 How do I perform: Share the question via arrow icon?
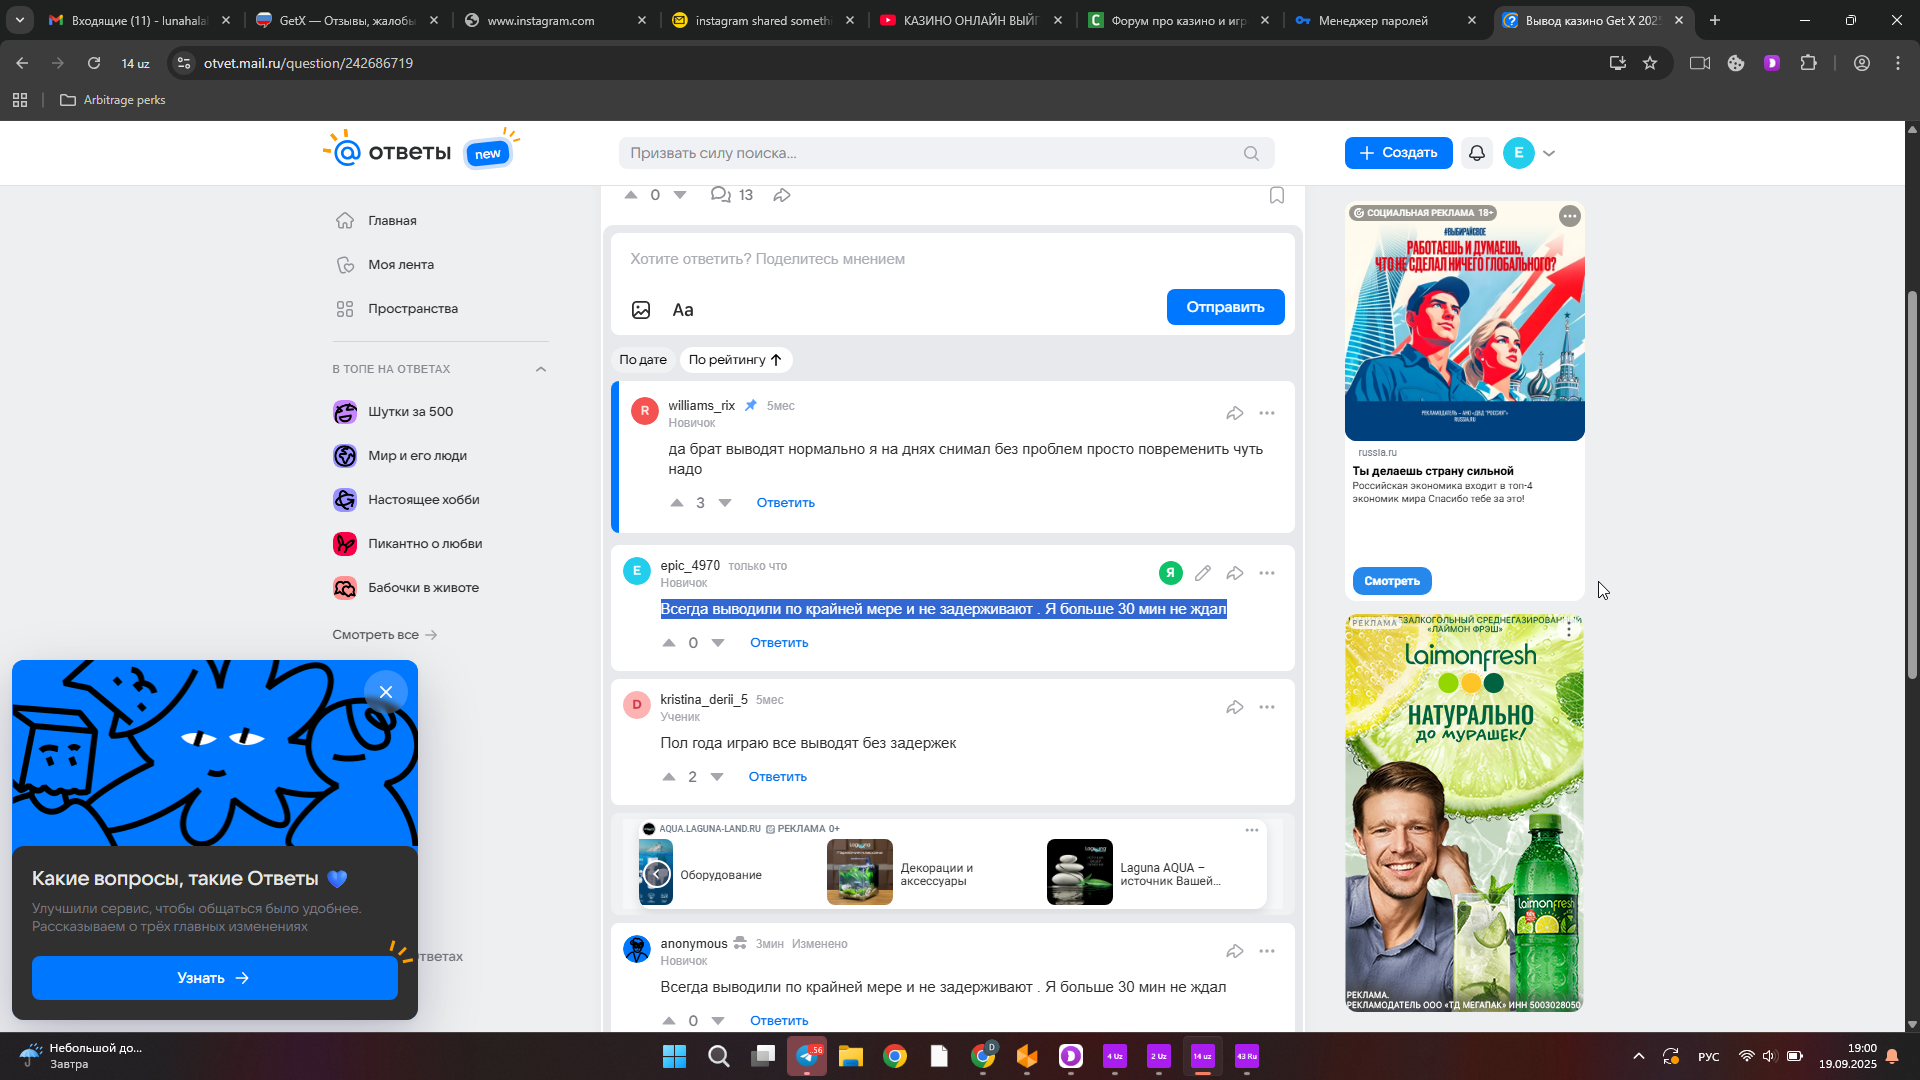click(x=782, y=195)
